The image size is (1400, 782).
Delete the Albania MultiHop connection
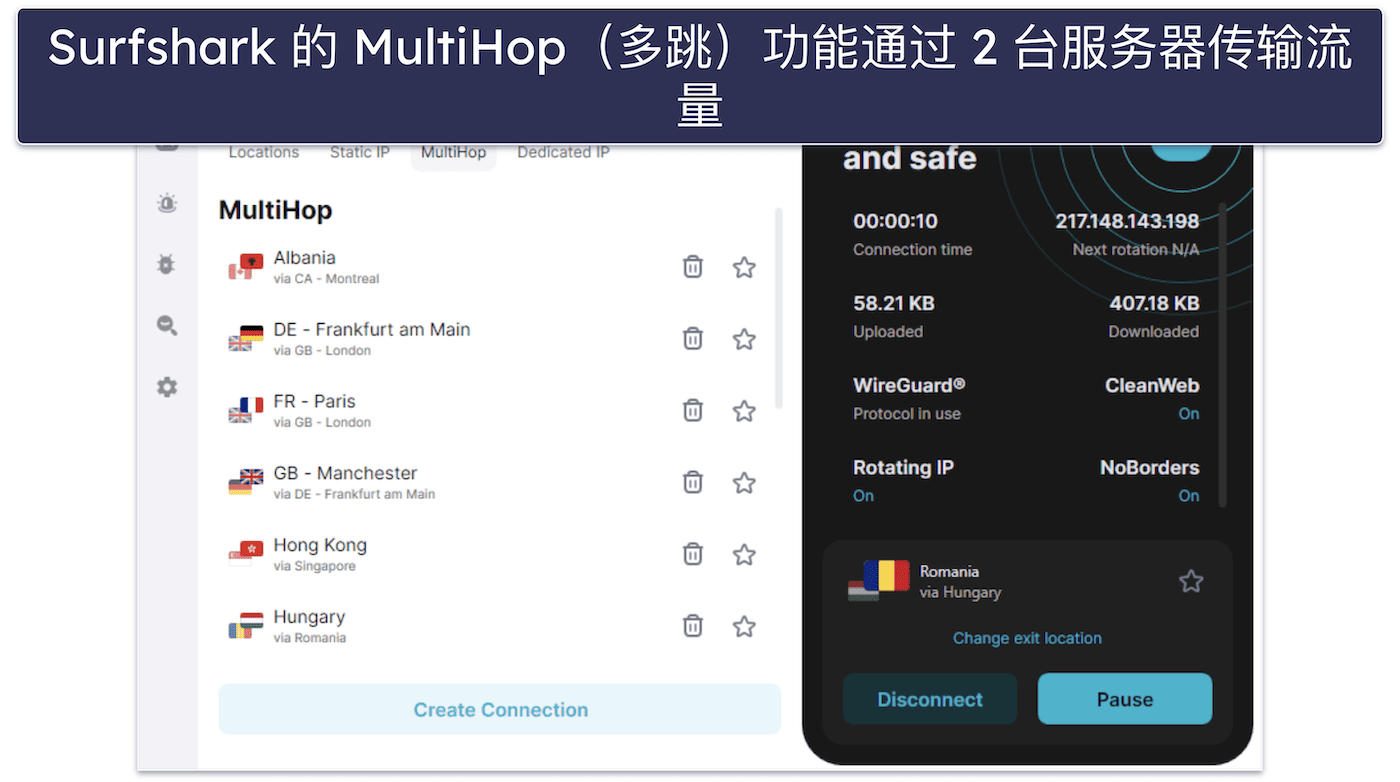(693, 267)
